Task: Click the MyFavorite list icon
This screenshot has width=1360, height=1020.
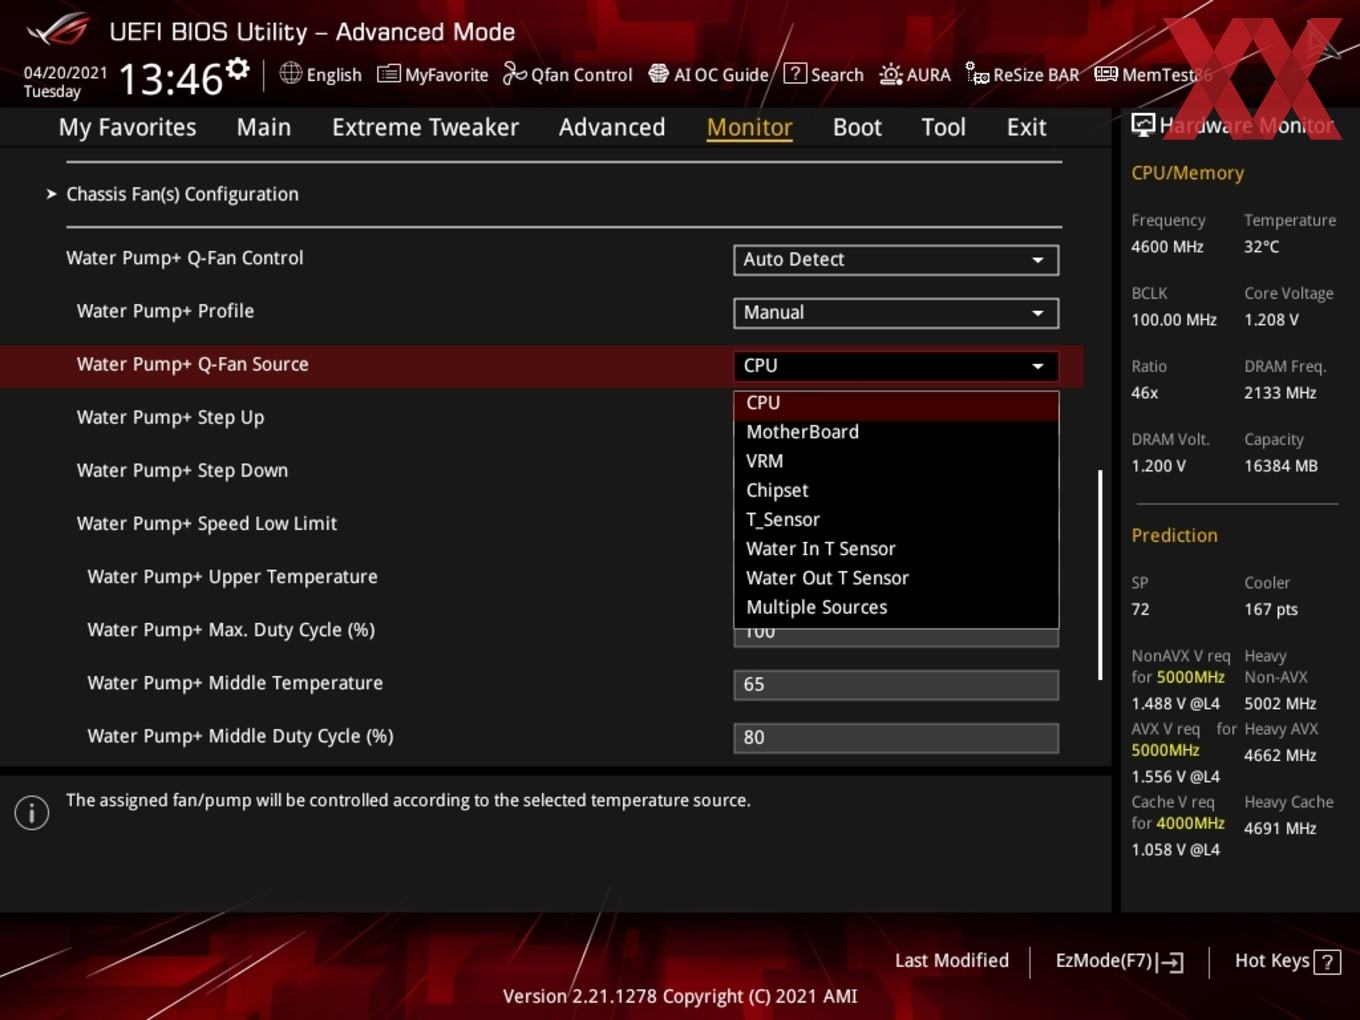Action: tap(388, 74)
